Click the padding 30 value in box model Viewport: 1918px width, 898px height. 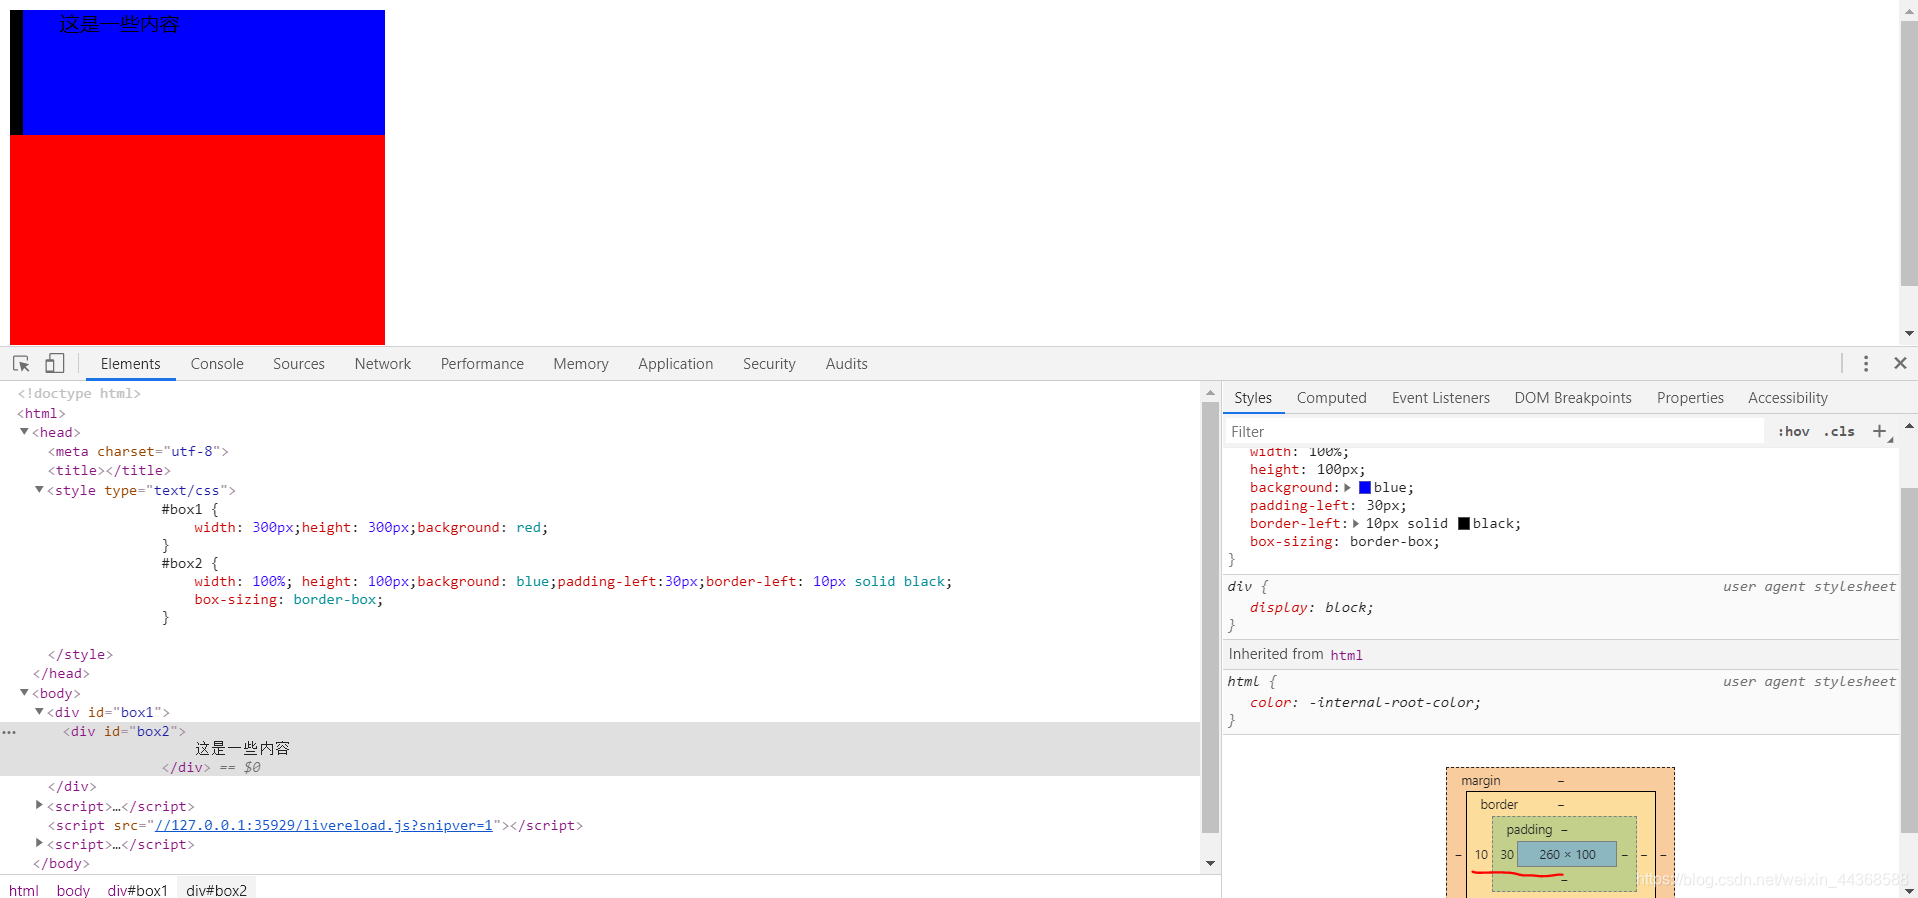[x=1506, y=855]
